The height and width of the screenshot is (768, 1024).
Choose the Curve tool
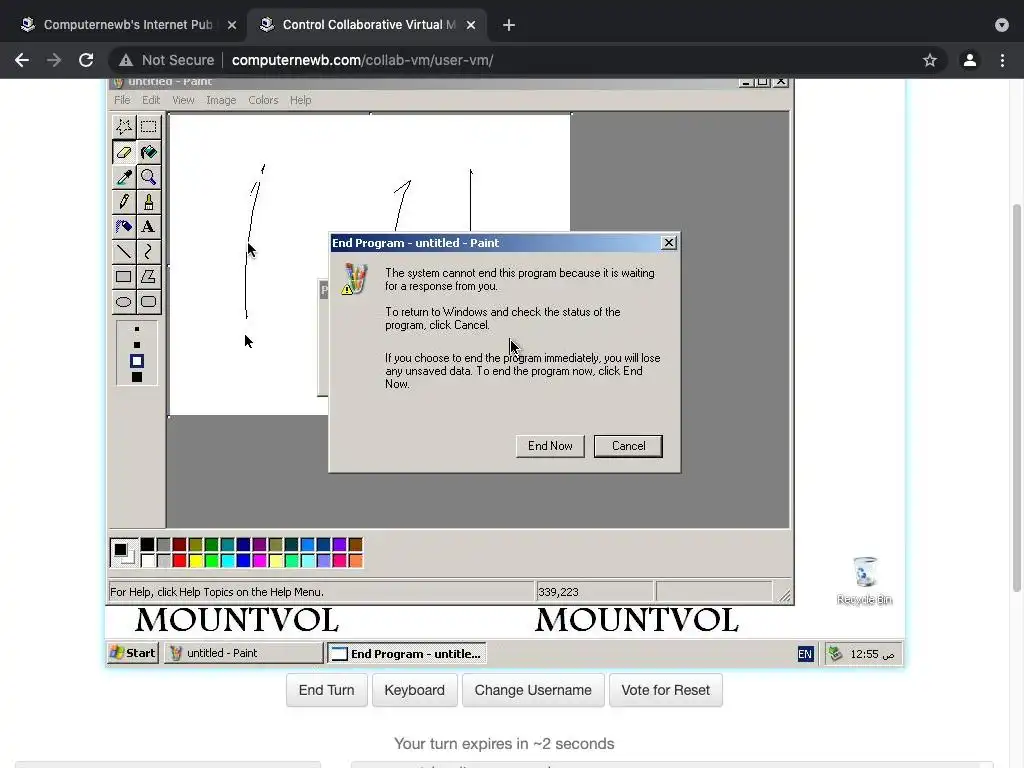tap(149, 251)
